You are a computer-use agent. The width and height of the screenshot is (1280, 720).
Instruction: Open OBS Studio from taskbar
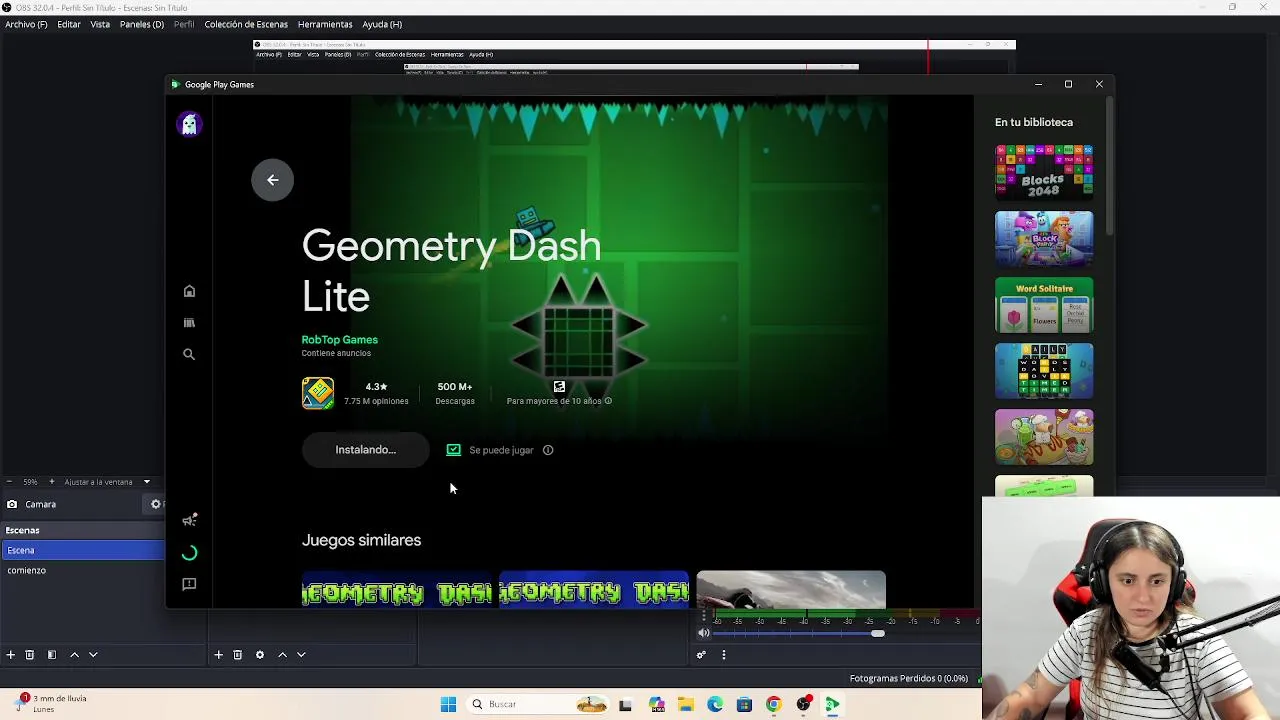coord(803,704)
